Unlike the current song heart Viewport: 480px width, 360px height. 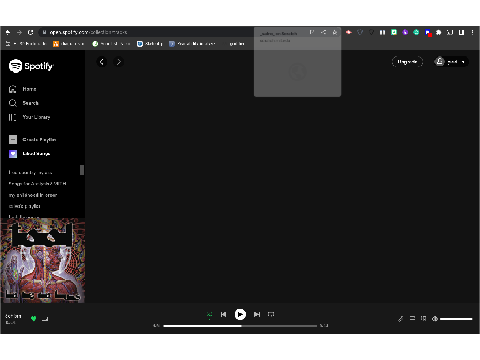[33, 319]
